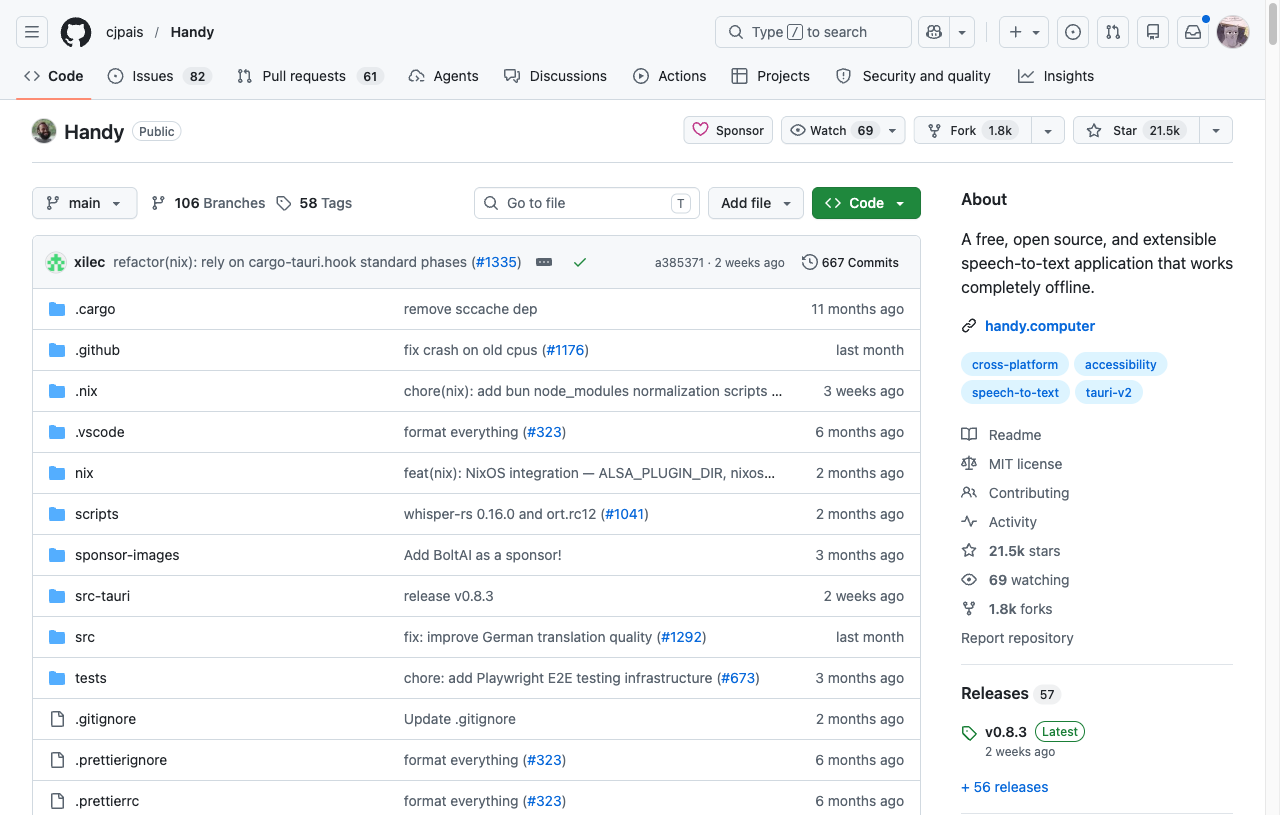Fork the repository with the Fork button
Screen dimensions: 1280x815
[973, 131]
